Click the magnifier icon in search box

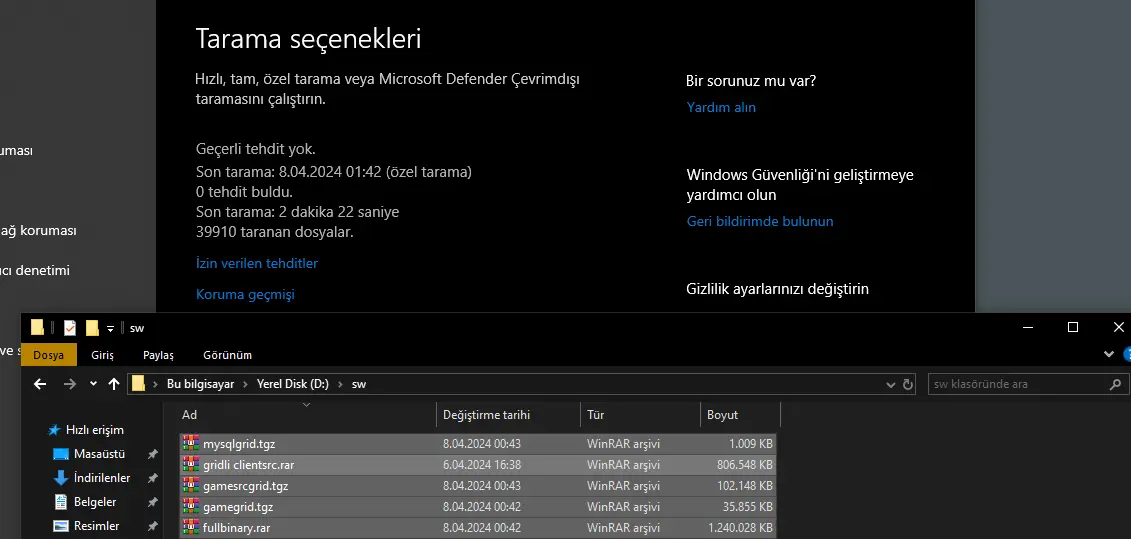1116,384
